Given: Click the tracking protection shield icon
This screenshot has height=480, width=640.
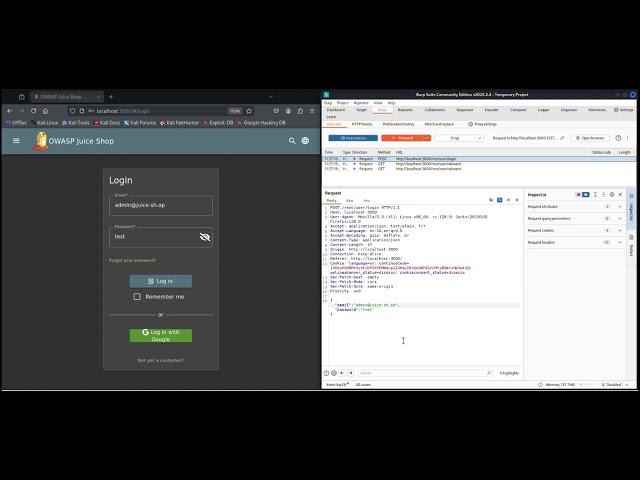Looking at the screenshot, I should tap(72, 111).
